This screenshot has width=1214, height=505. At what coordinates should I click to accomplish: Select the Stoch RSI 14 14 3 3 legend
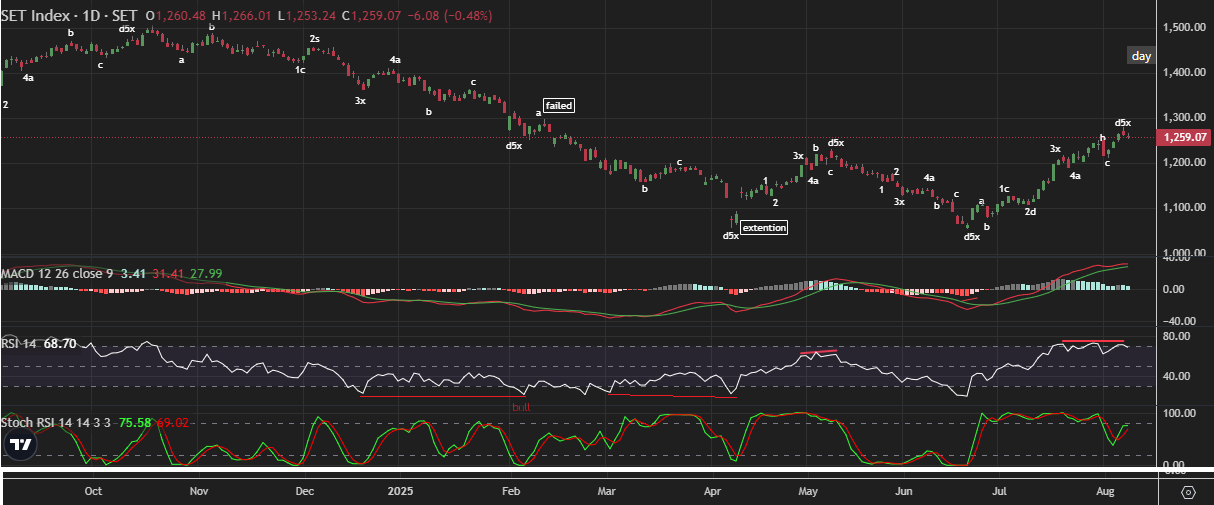click(57, 423)
